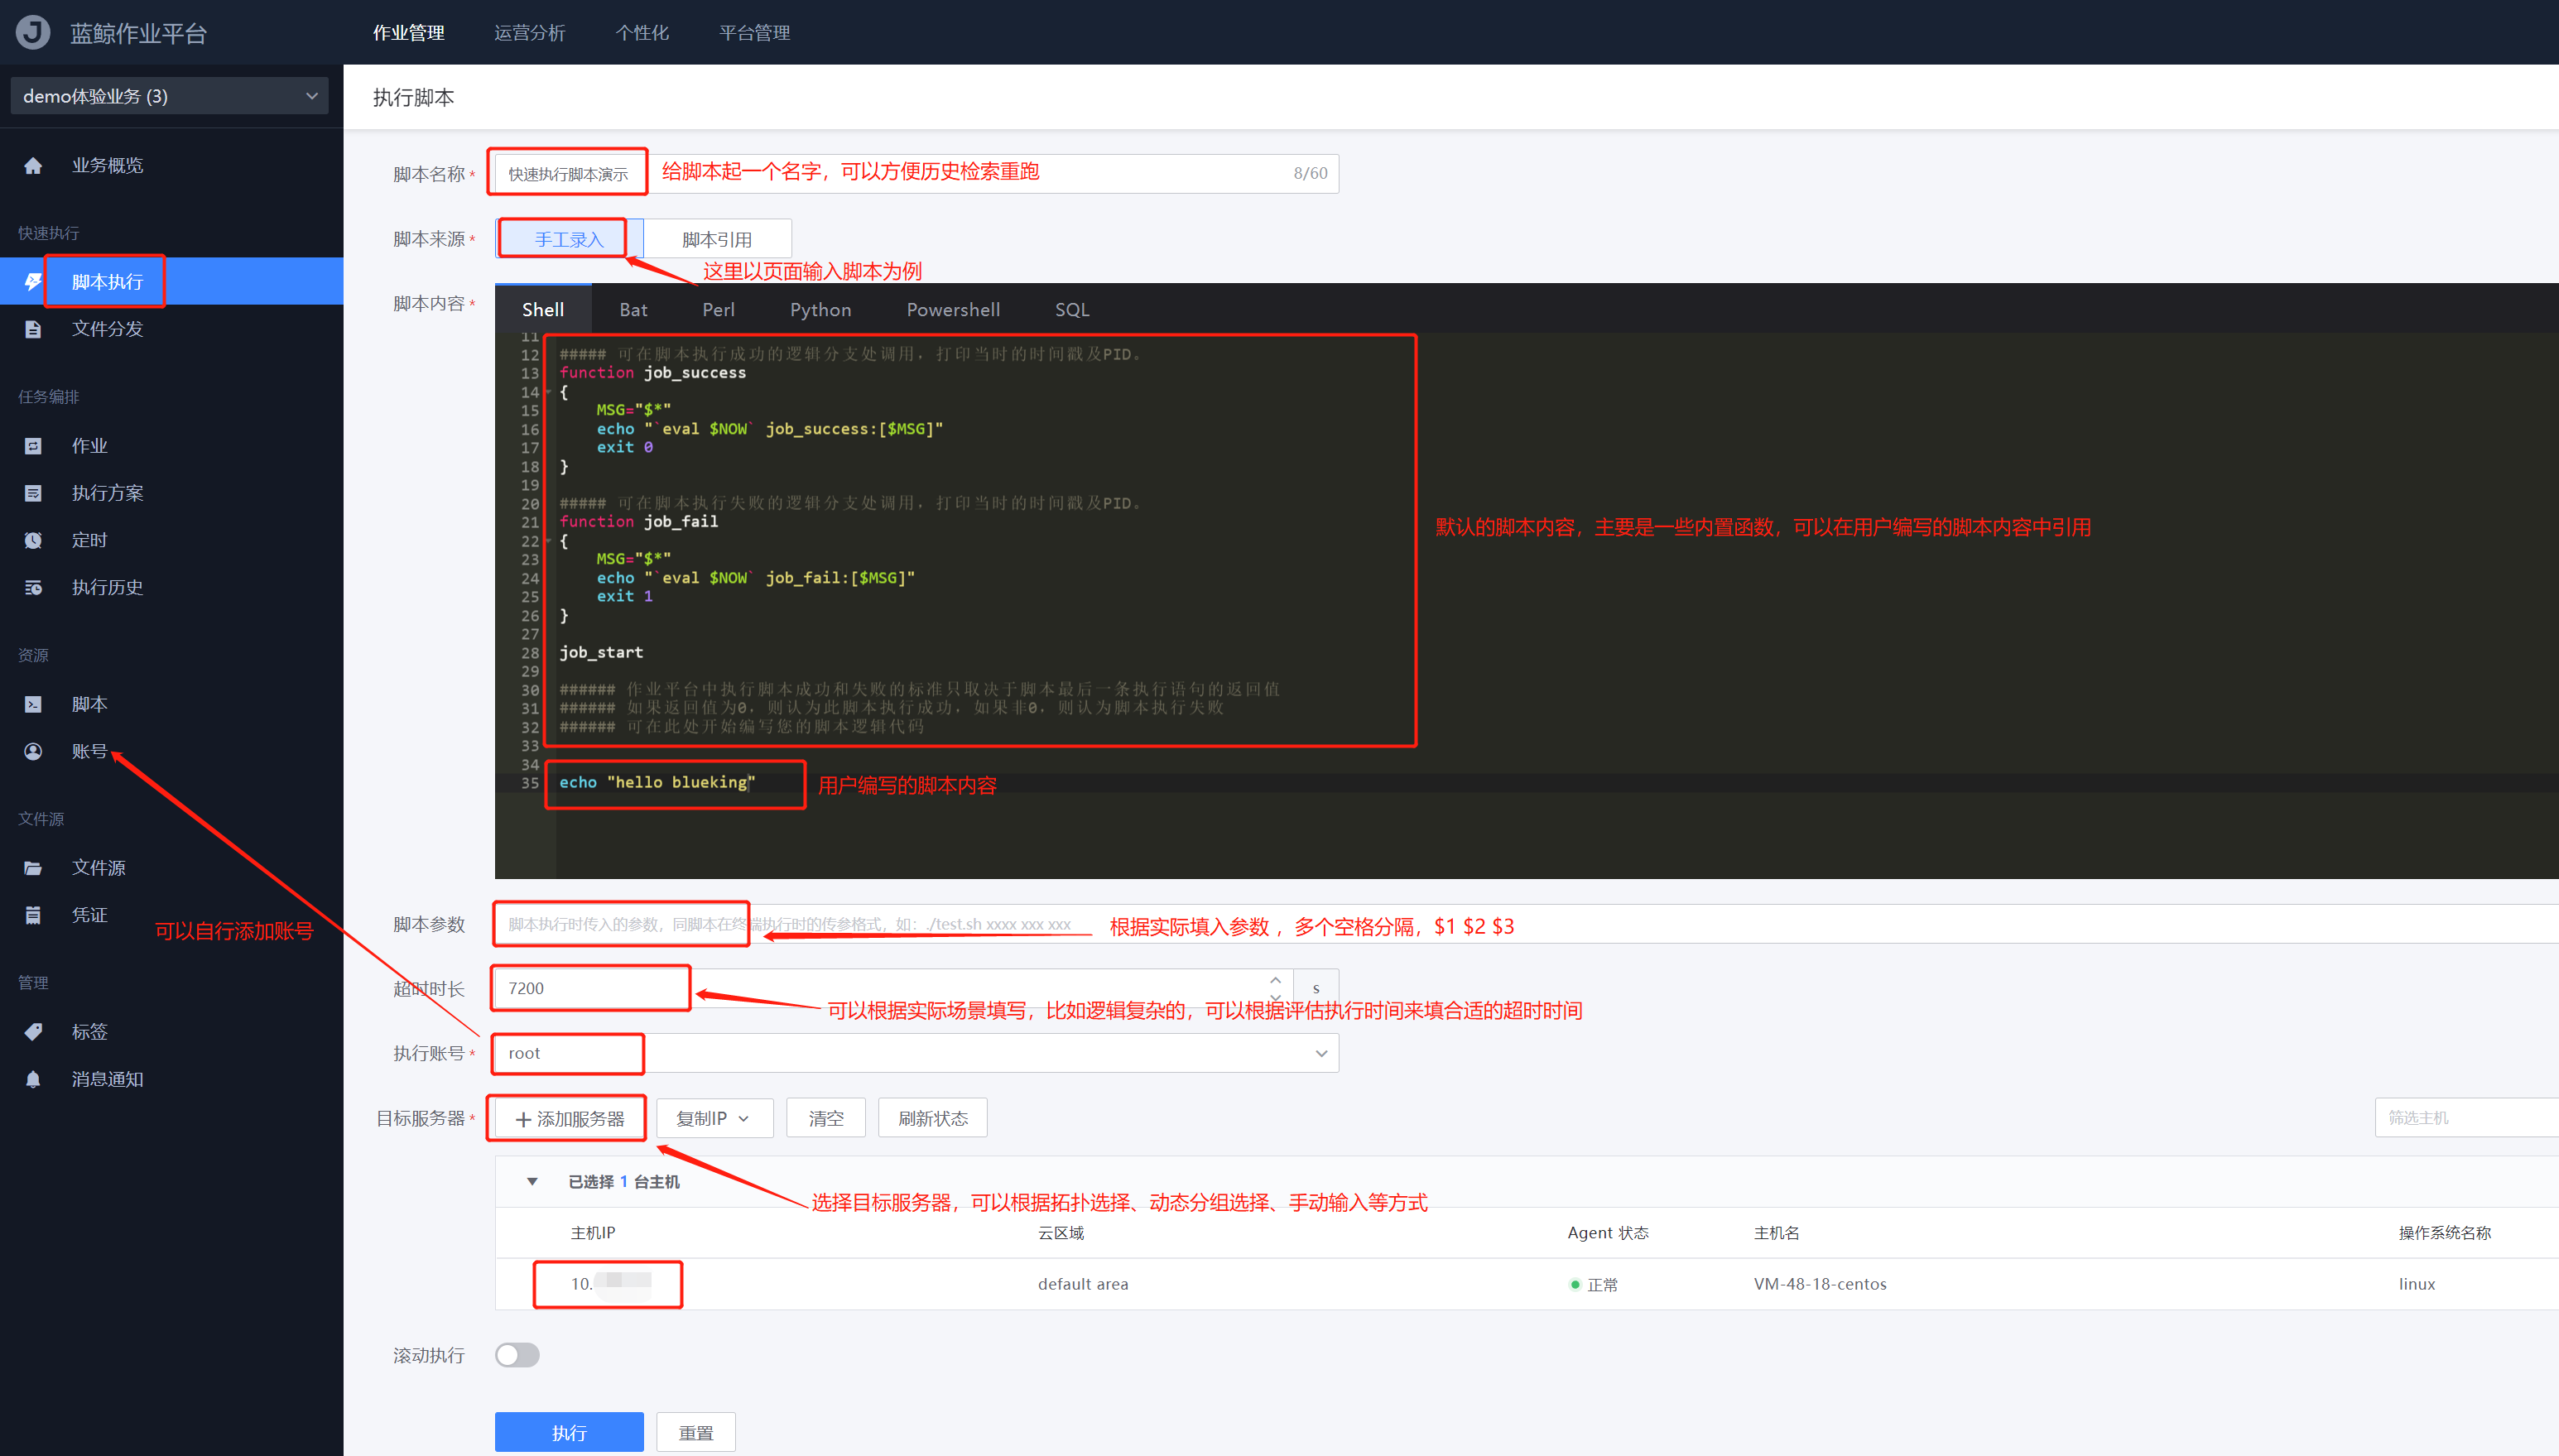Toggle the 滚动执行 switch
Screen dimensions: 2559x1456
coord(517,1355)
